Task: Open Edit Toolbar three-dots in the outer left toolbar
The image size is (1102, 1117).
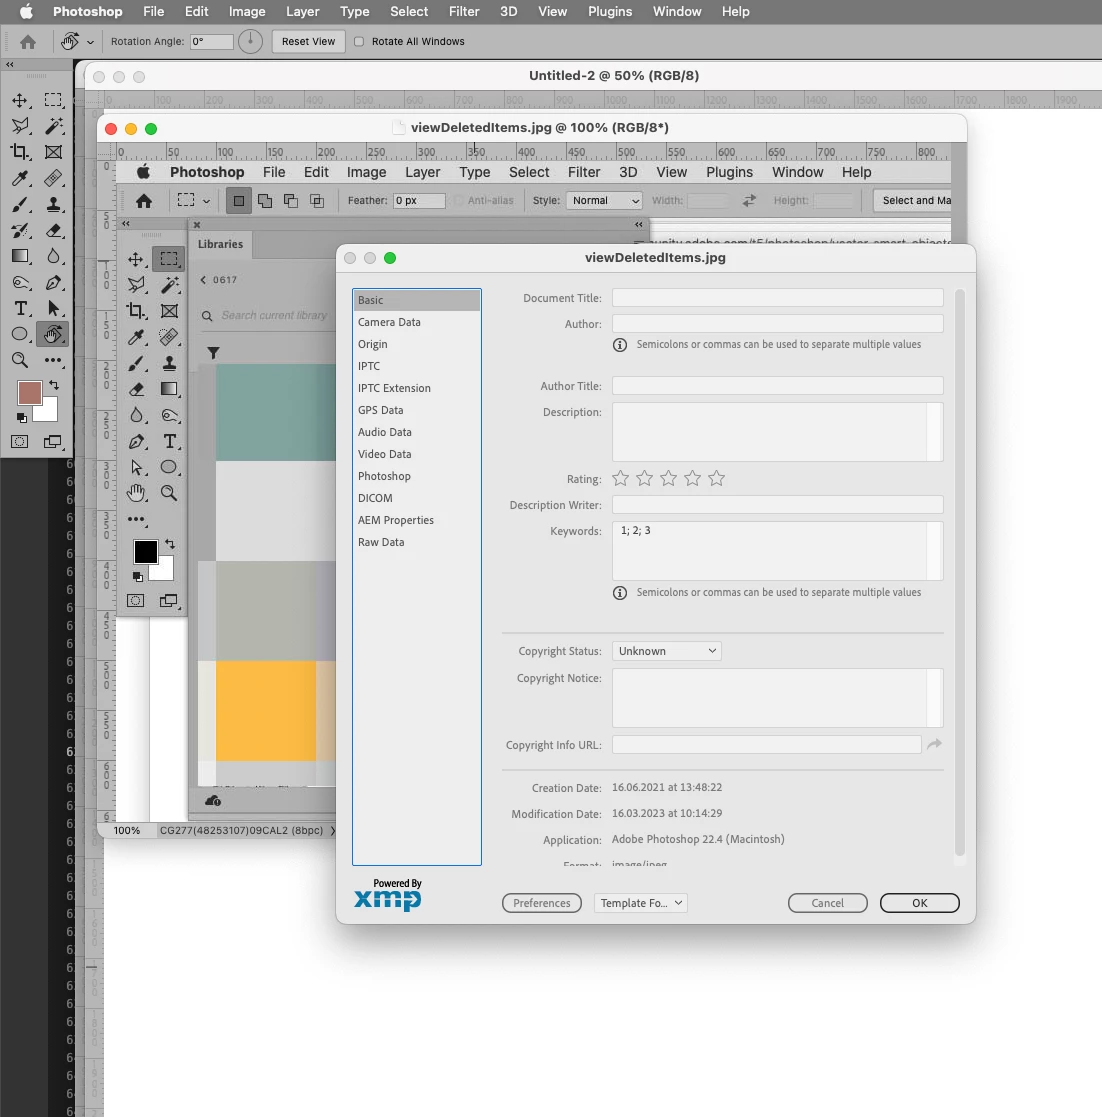Action: tap(53, 360)
